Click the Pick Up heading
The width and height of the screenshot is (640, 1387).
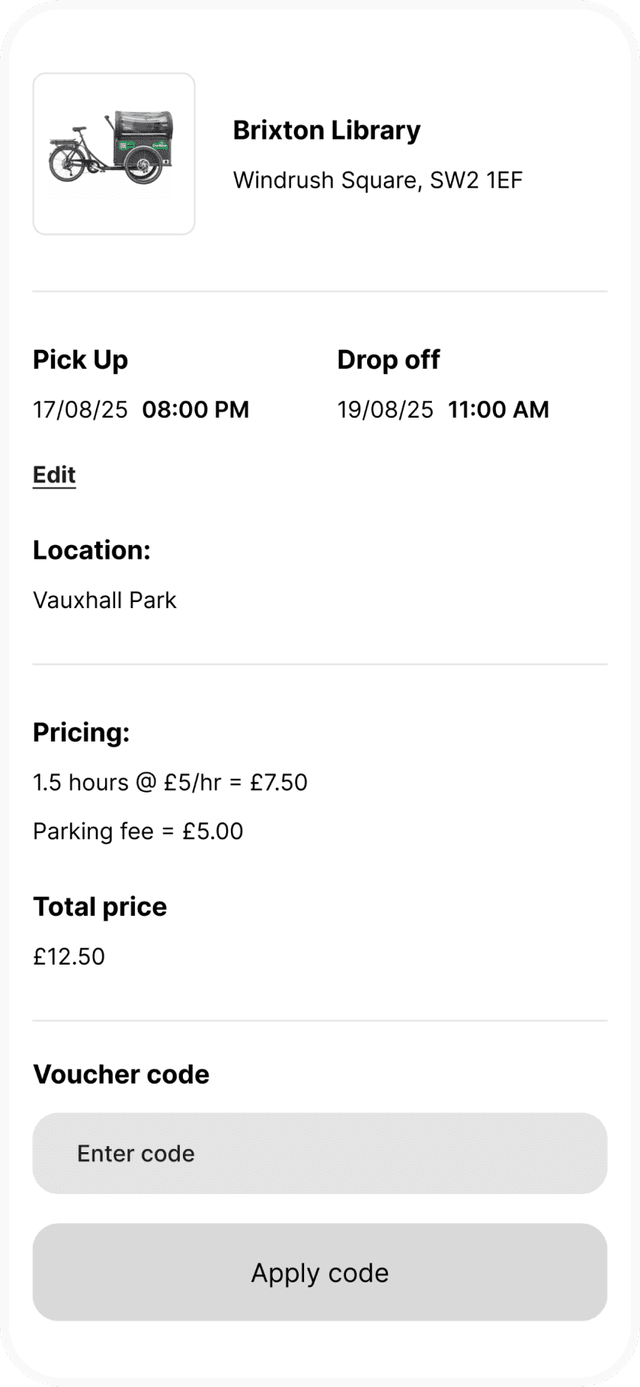(x=80, y=360)
